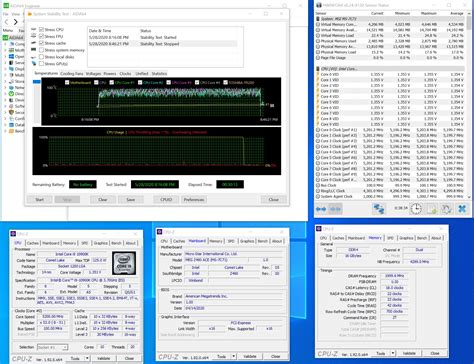This screenshot has width=474, height=364.
Task: Switch to the Statistics tab
Action: 159,74
